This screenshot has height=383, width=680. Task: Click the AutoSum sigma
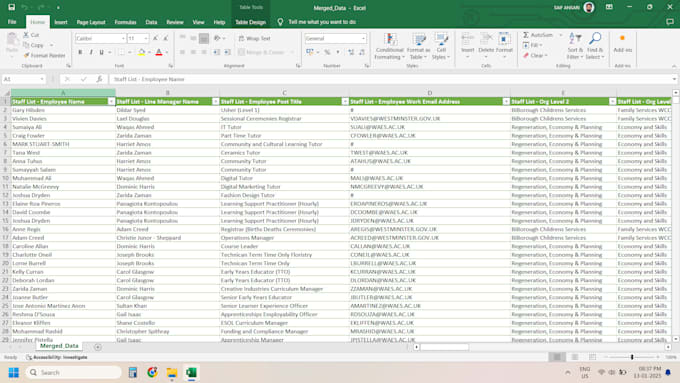point(526,35)
